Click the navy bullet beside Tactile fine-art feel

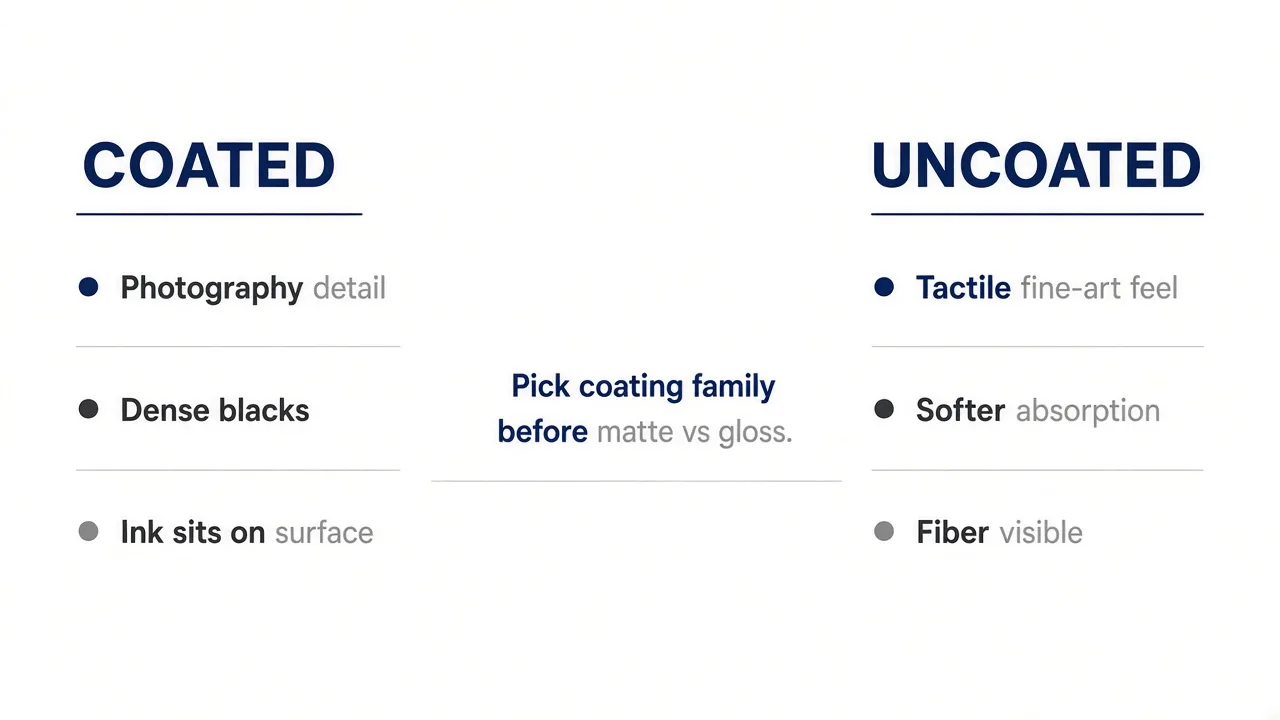click(884, 288)
